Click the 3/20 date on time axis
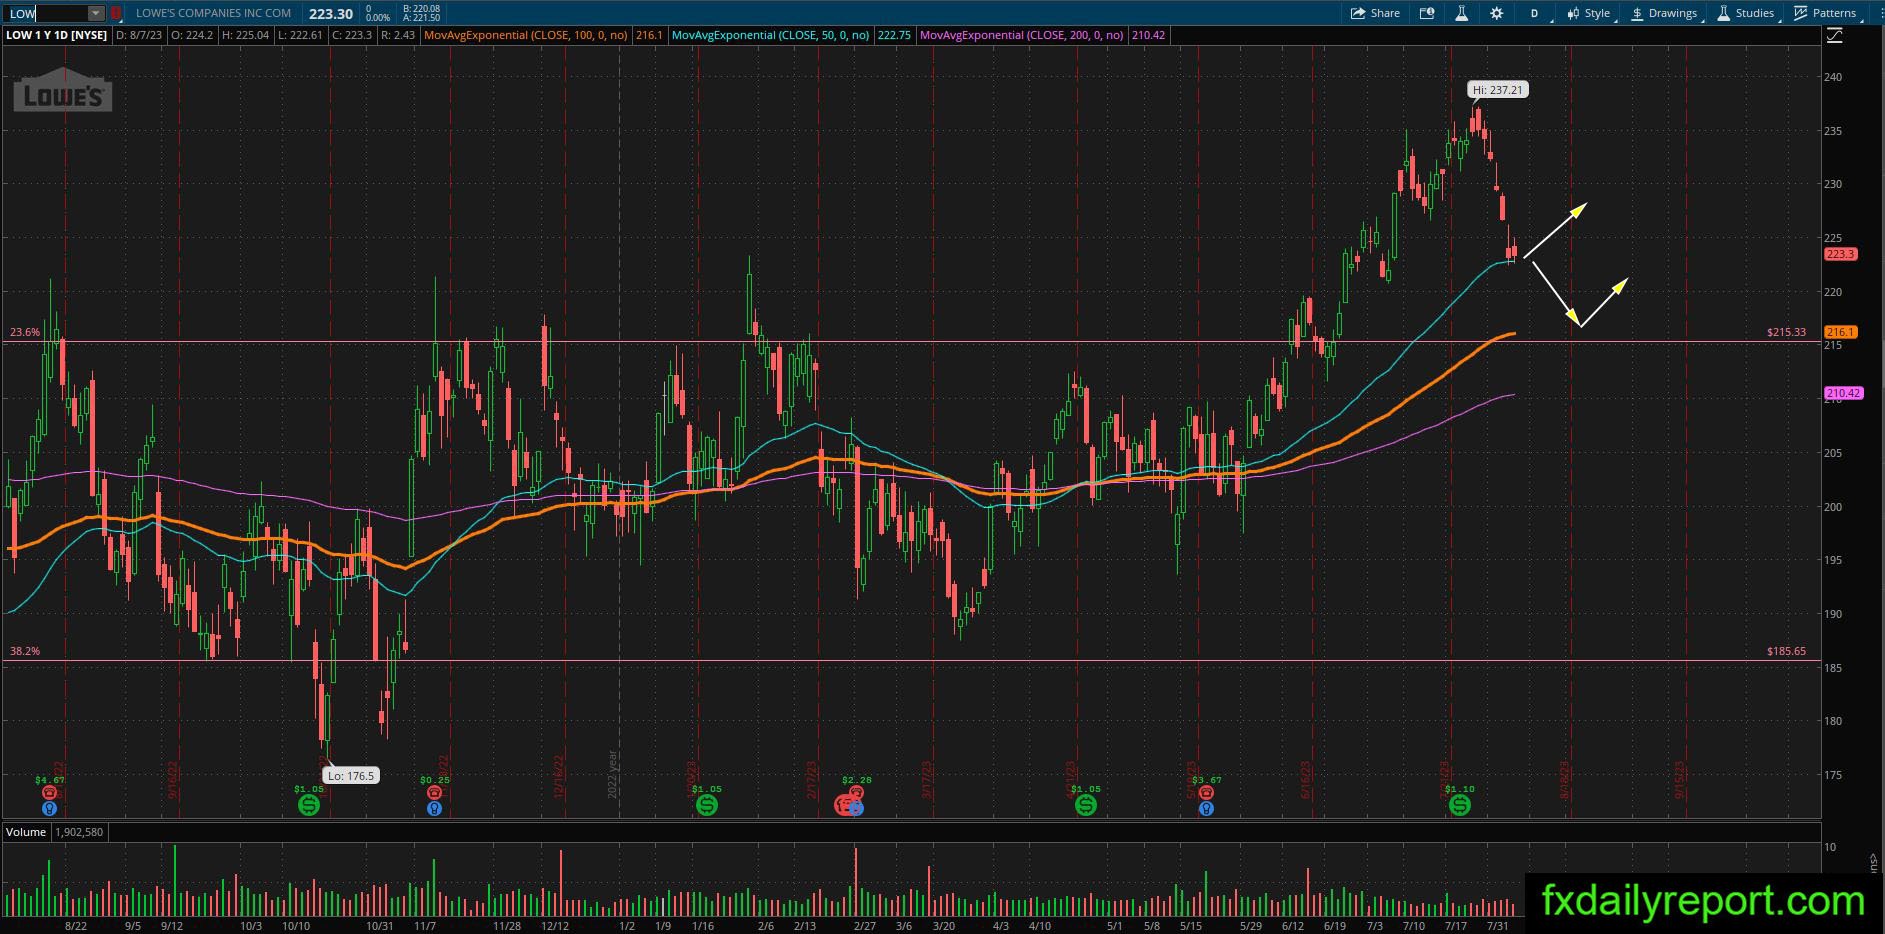The width and height of the screenshot is (1885, 934). (x=944, y=926)
